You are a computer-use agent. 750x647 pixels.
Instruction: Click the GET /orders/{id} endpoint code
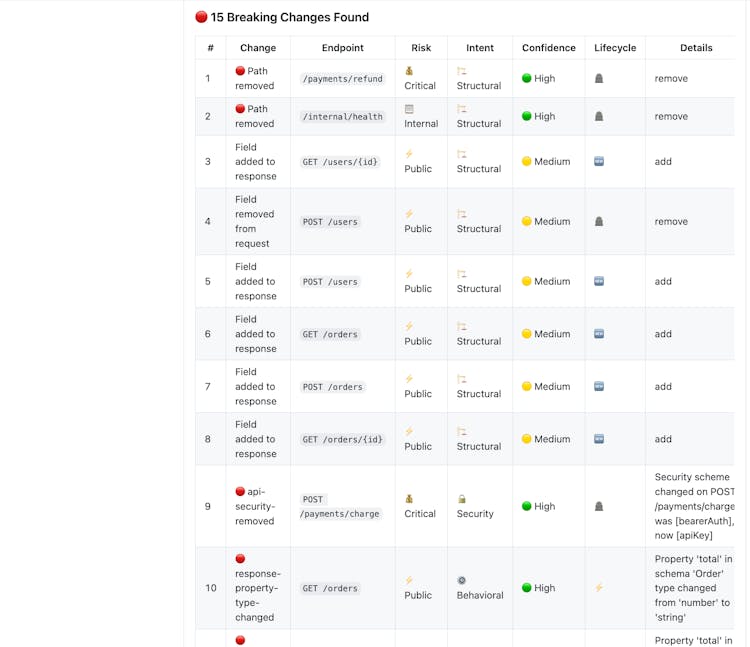343,439
